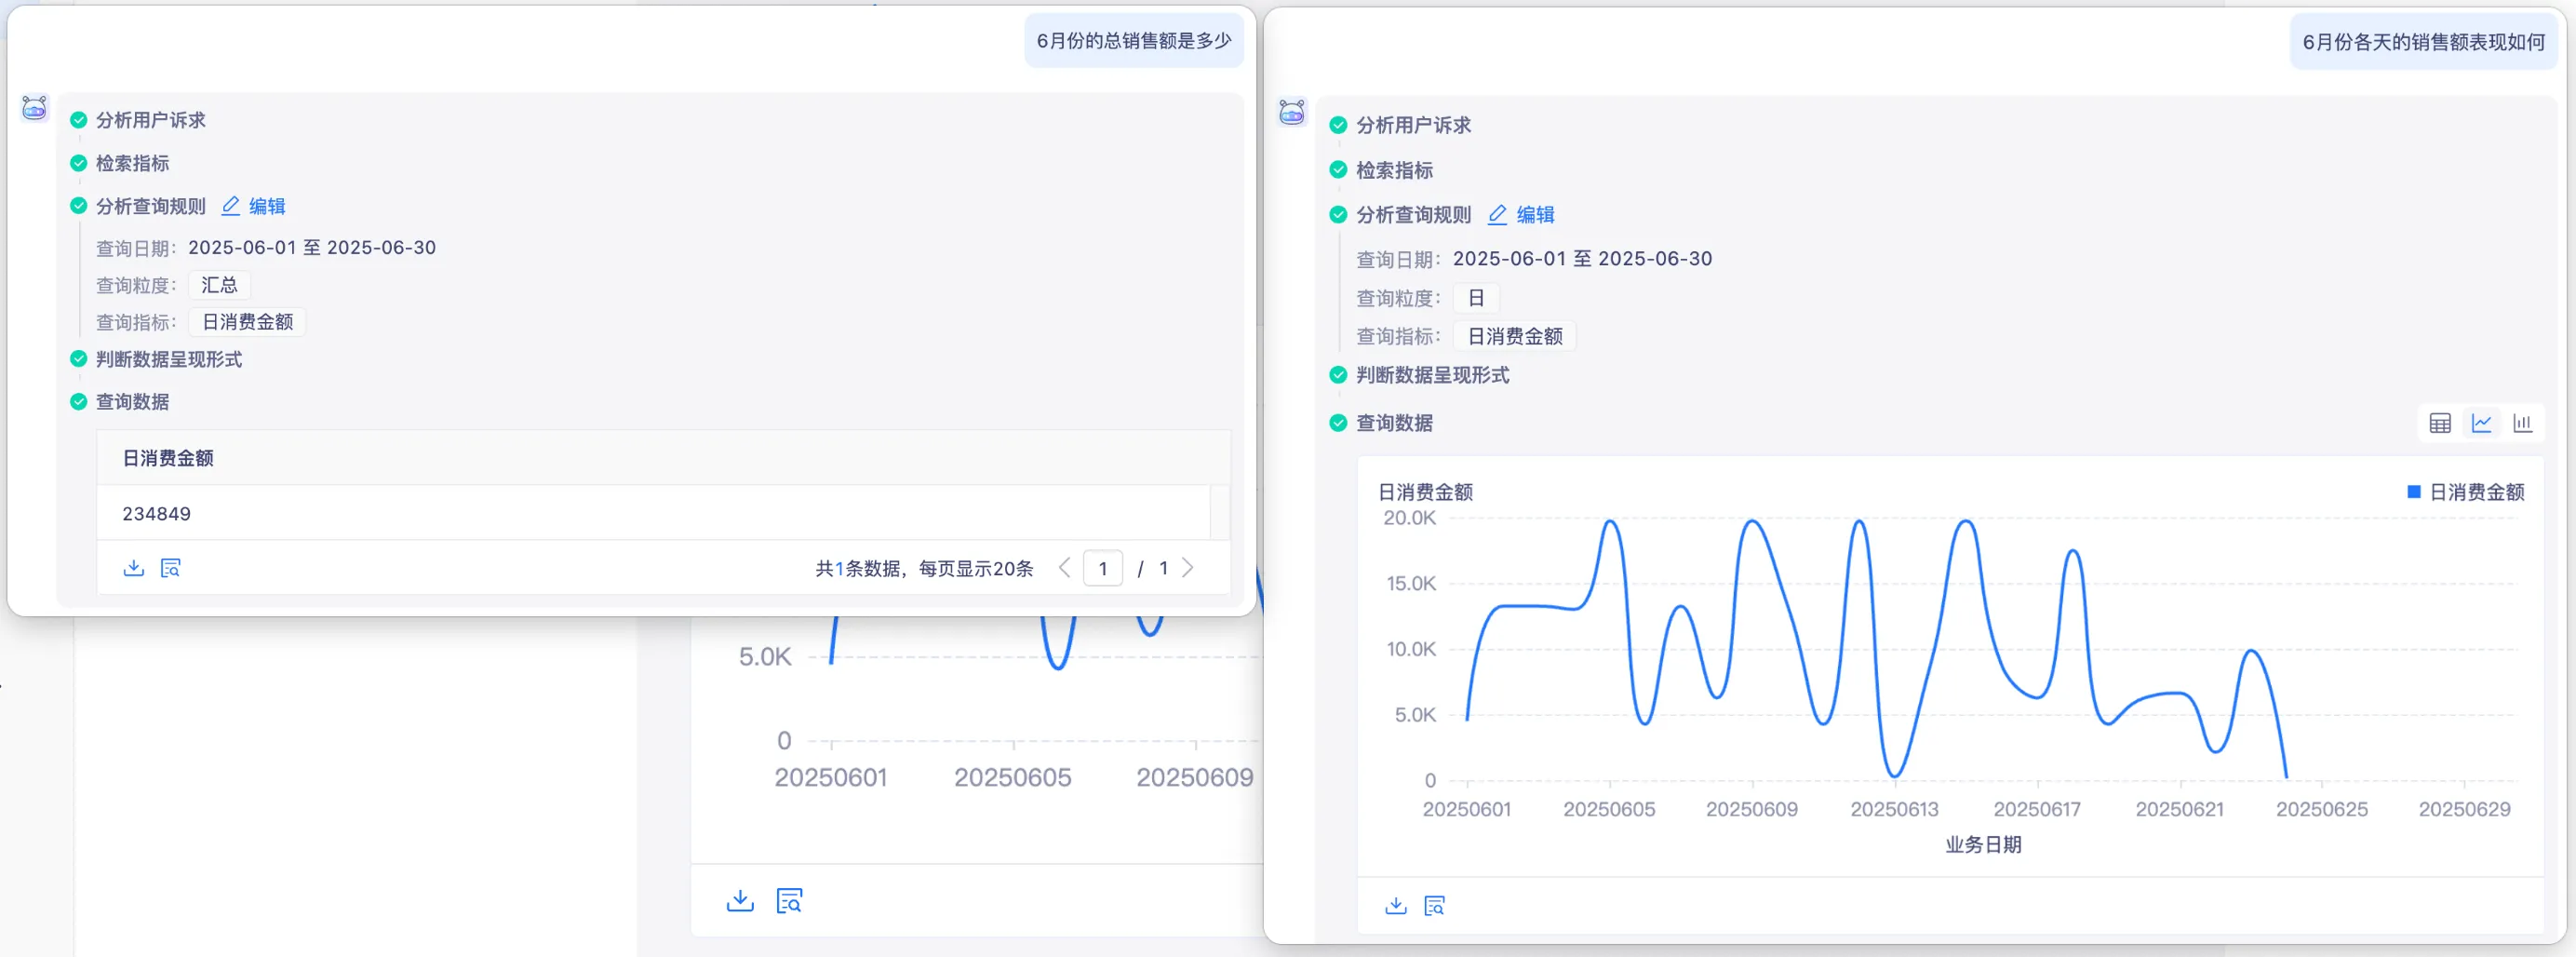2576x957 pixels.
Task: Click the page number input field
Action: tap(1102, 568)
